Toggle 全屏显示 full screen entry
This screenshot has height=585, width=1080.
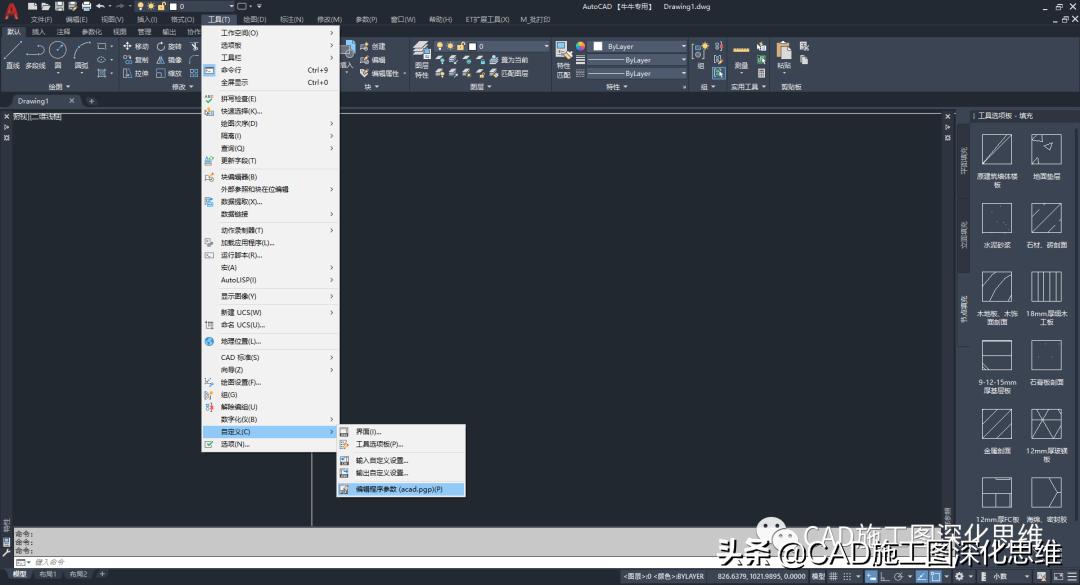point(271,82)
